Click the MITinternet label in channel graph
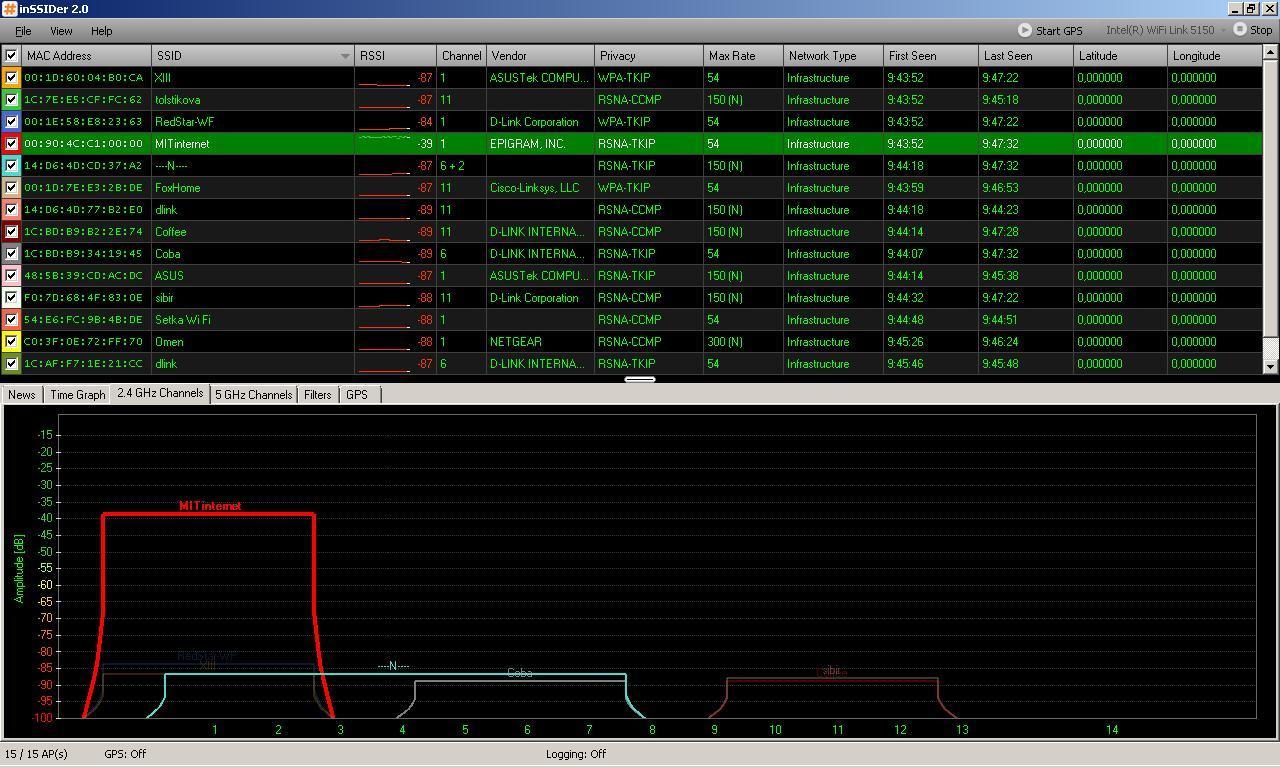 (x=210, y=506)
